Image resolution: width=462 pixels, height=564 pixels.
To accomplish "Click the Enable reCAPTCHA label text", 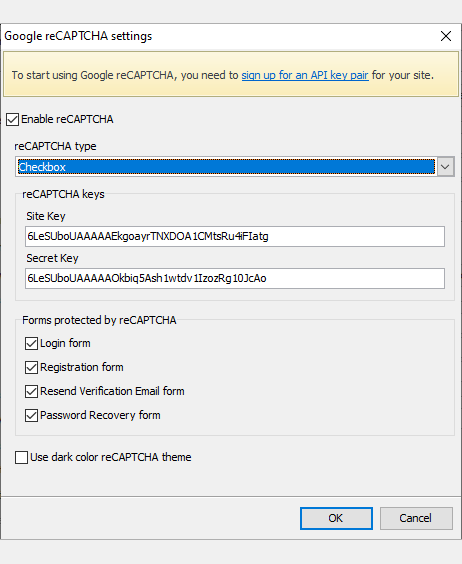I will click(67, 119).
